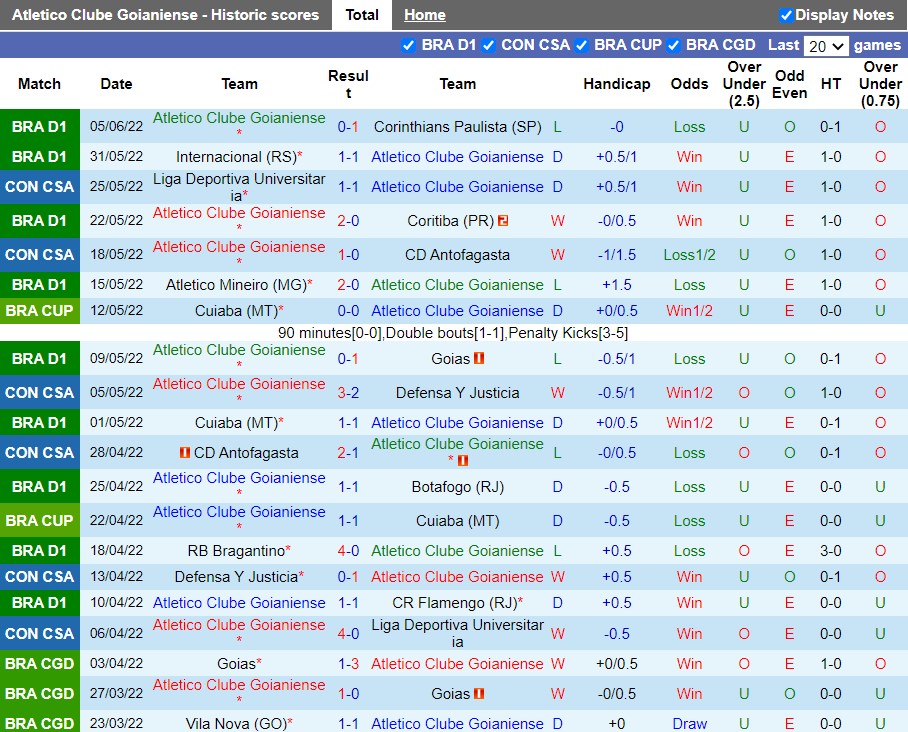Uncheck the BRA CGD league filter

(x=673, y=45)
